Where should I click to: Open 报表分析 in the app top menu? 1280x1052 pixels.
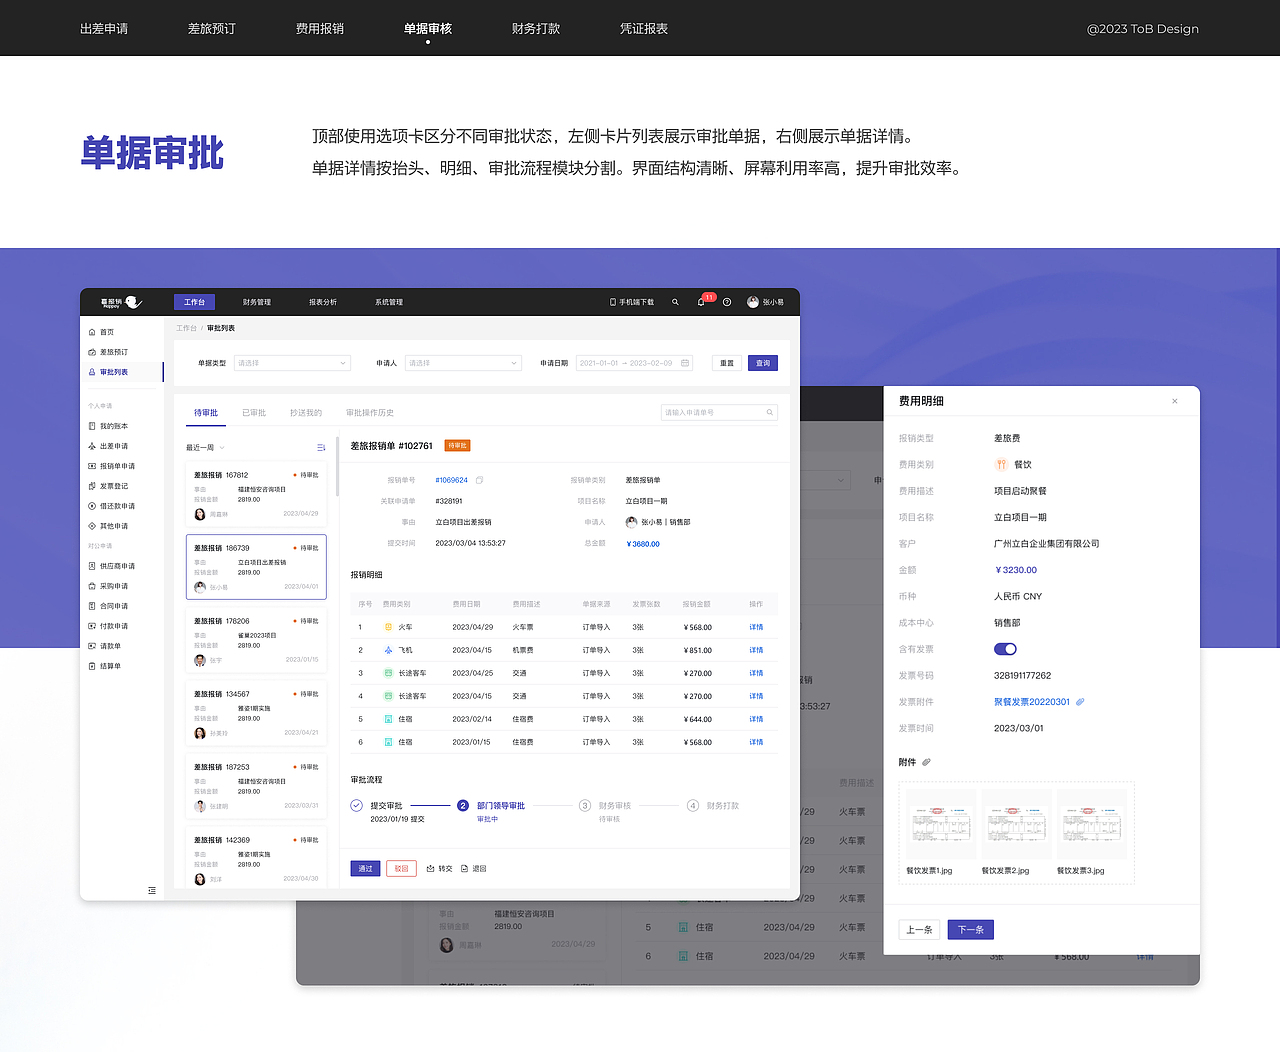[x=323, y=302]
